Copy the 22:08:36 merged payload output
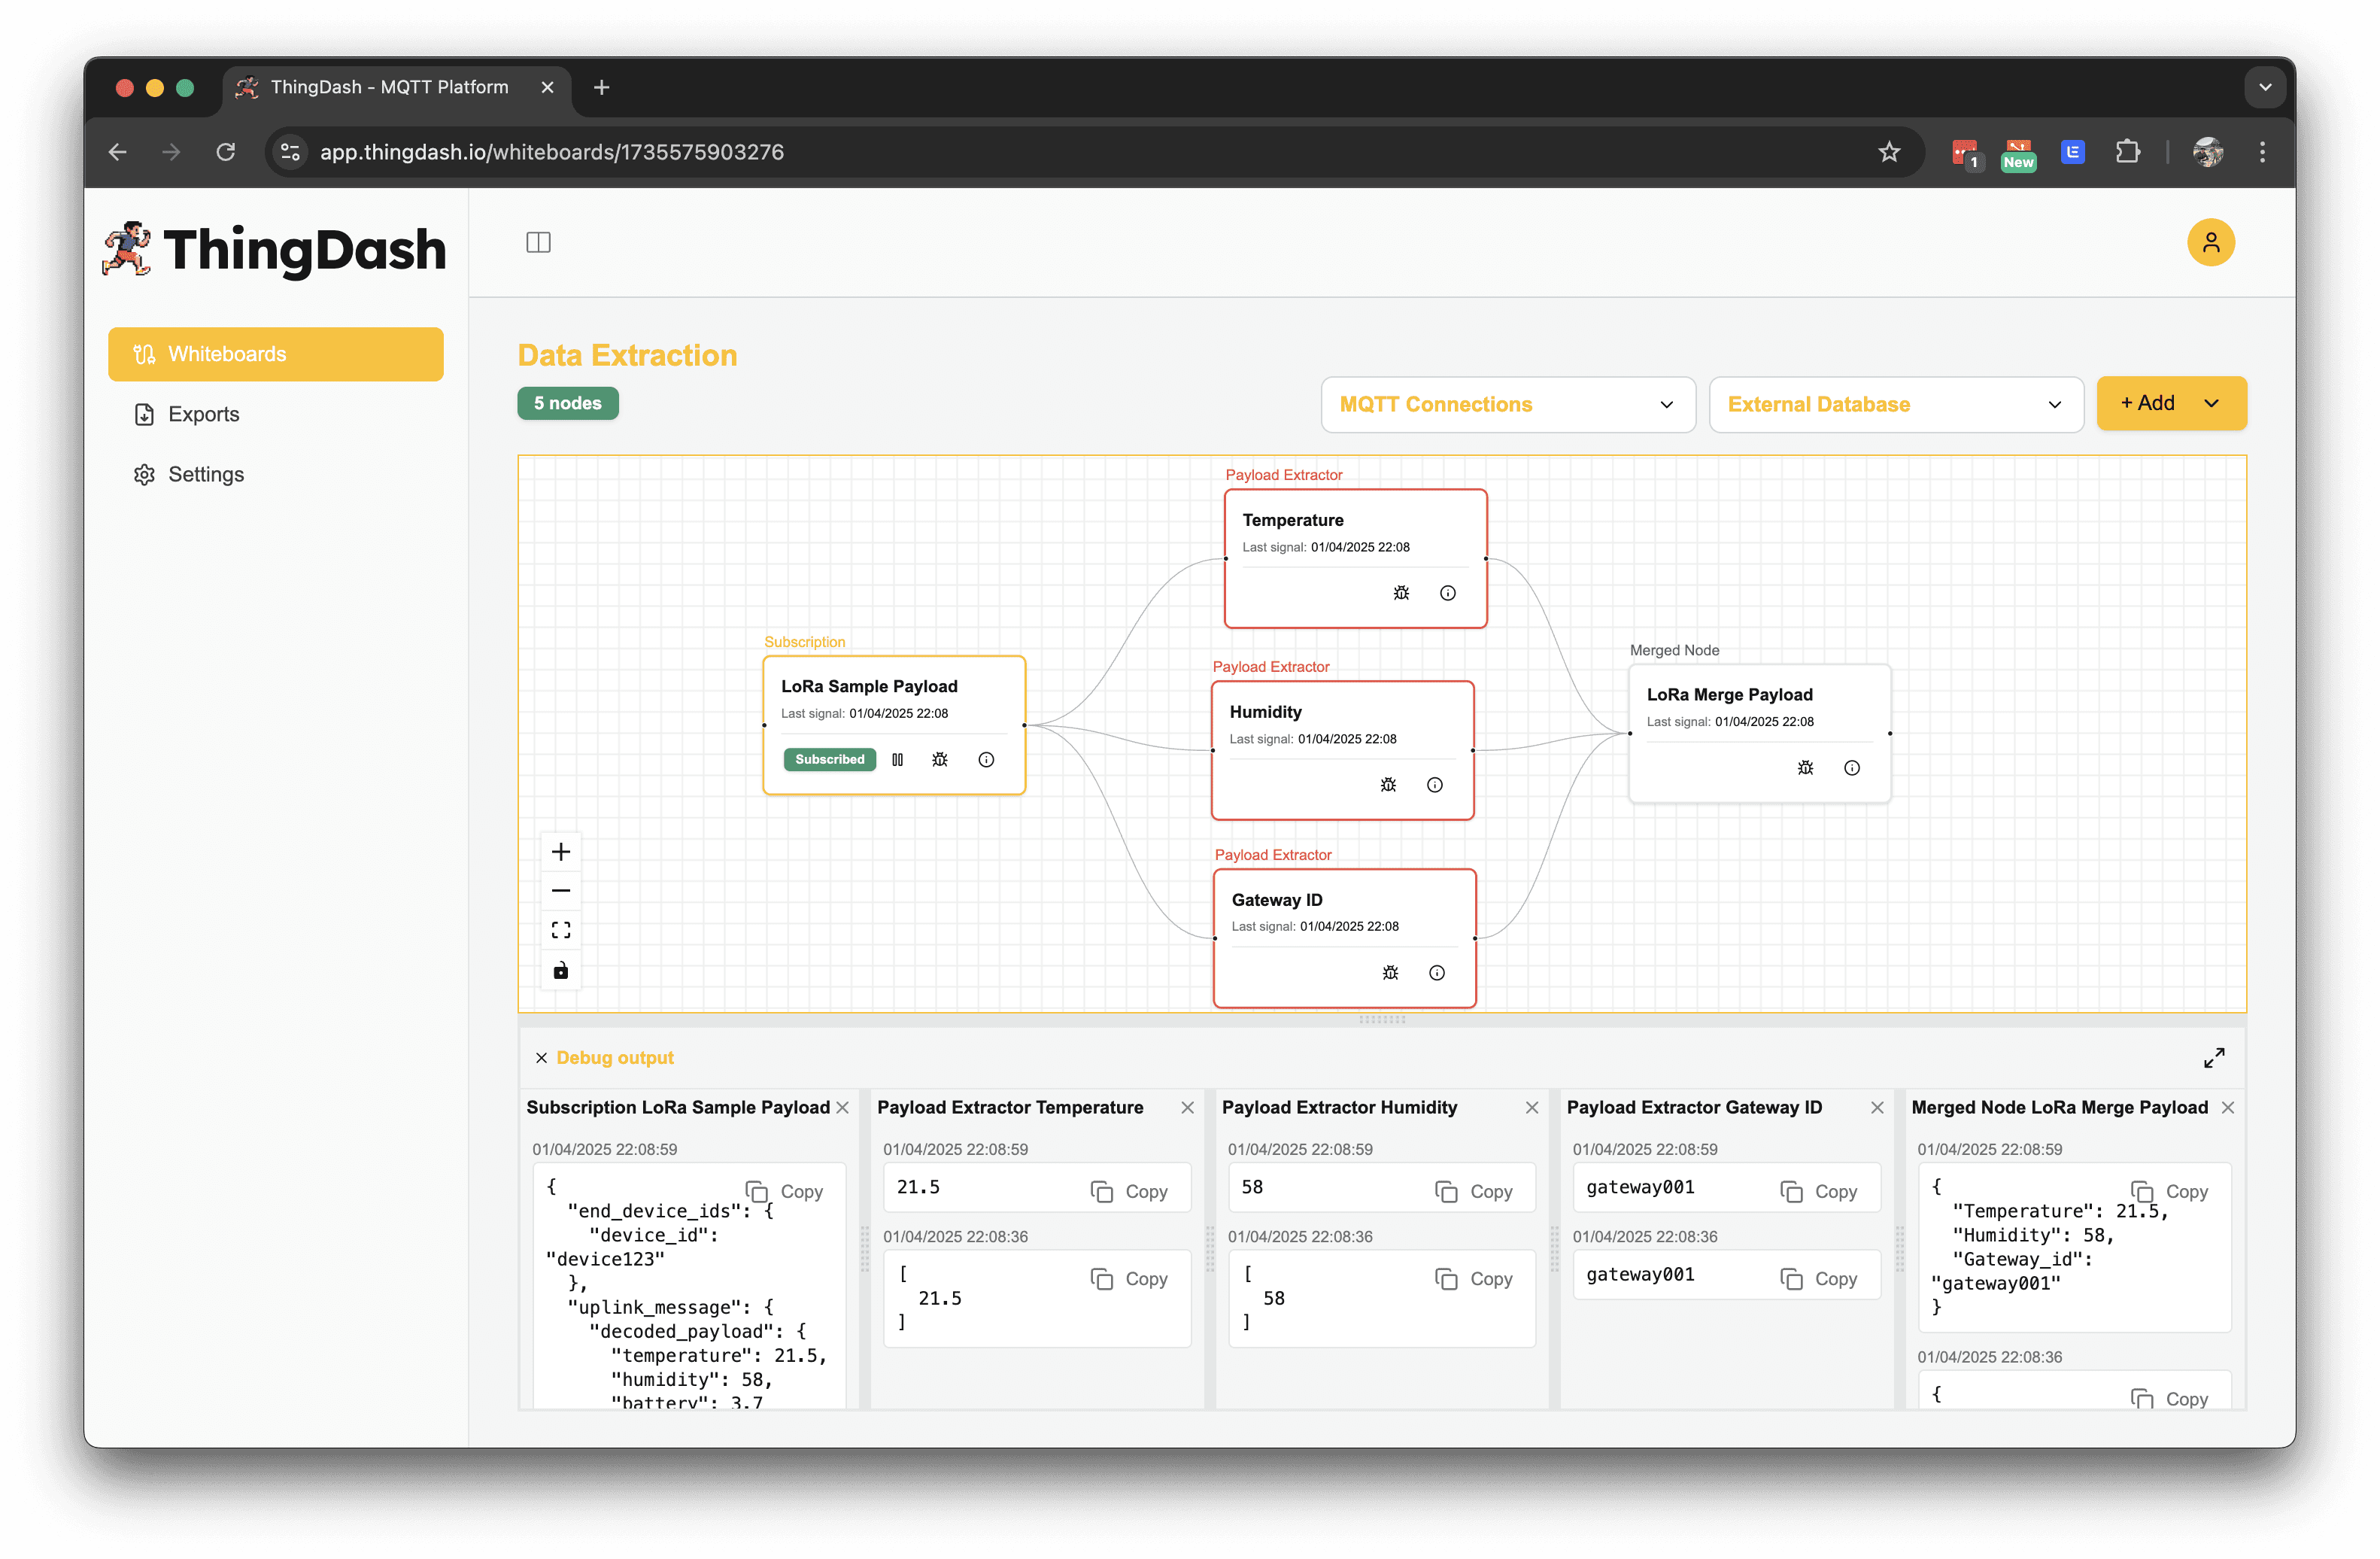This screenshot has width=2380, height=1559. point(2169,1399)
